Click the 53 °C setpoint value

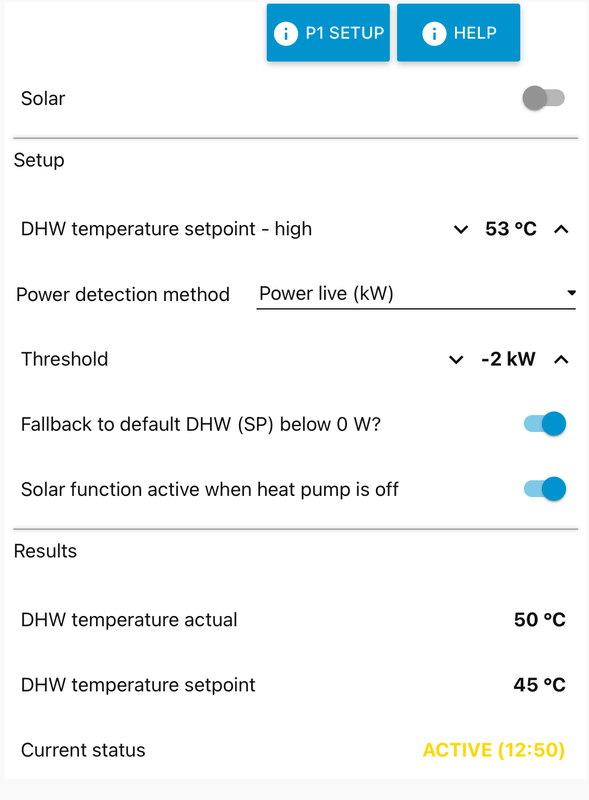(x=511, y=229)
